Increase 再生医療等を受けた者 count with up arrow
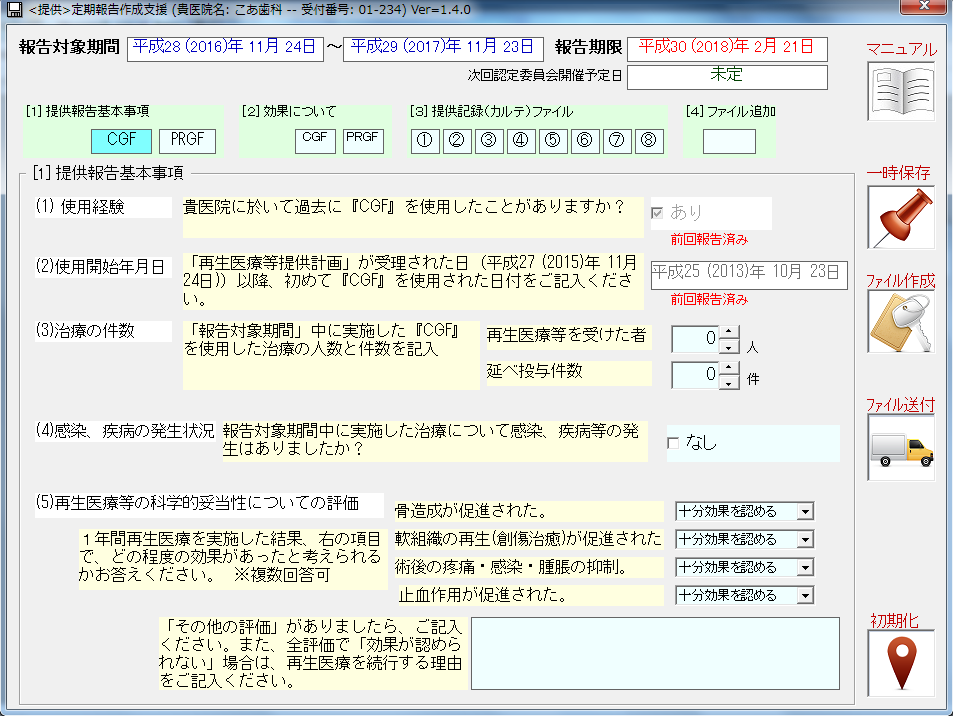The height and width of the screenshot is (716, 953). point(729,332)
